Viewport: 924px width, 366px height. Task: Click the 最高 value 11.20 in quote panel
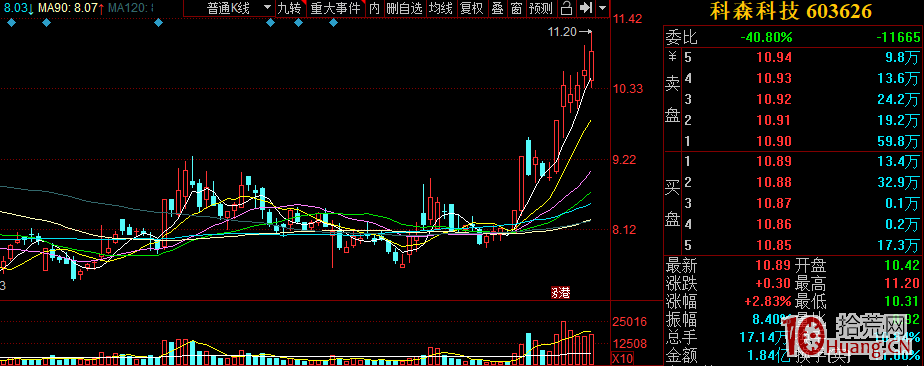coord(902,283)
